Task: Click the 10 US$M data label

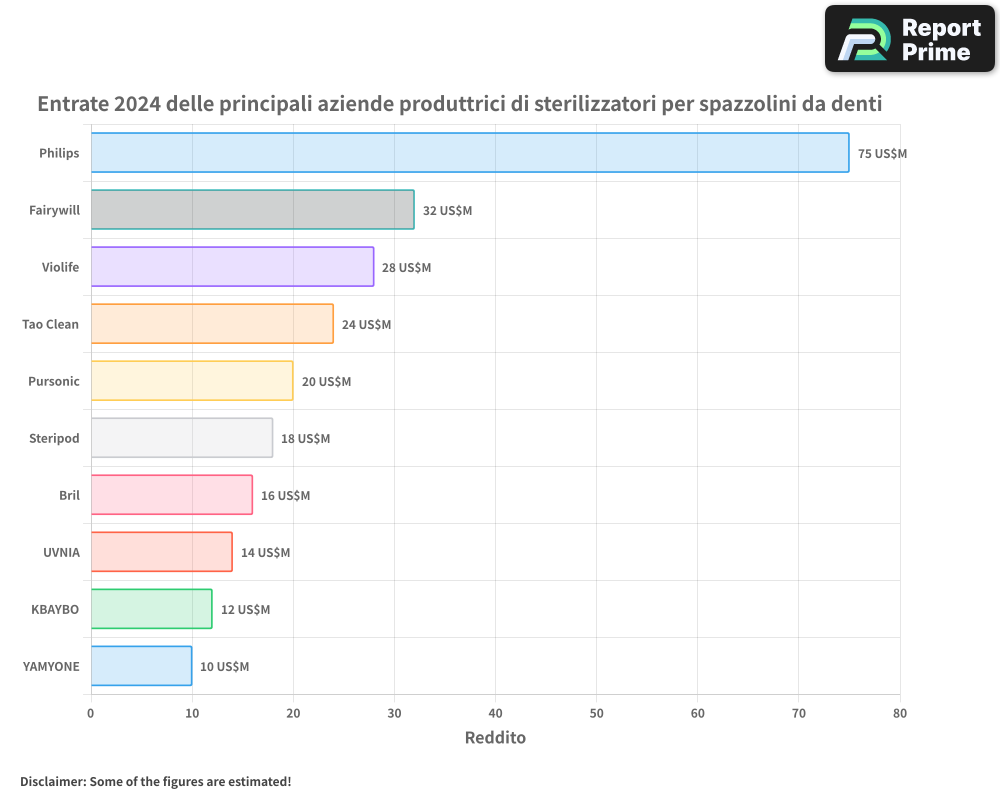Action: pos(224,667)
